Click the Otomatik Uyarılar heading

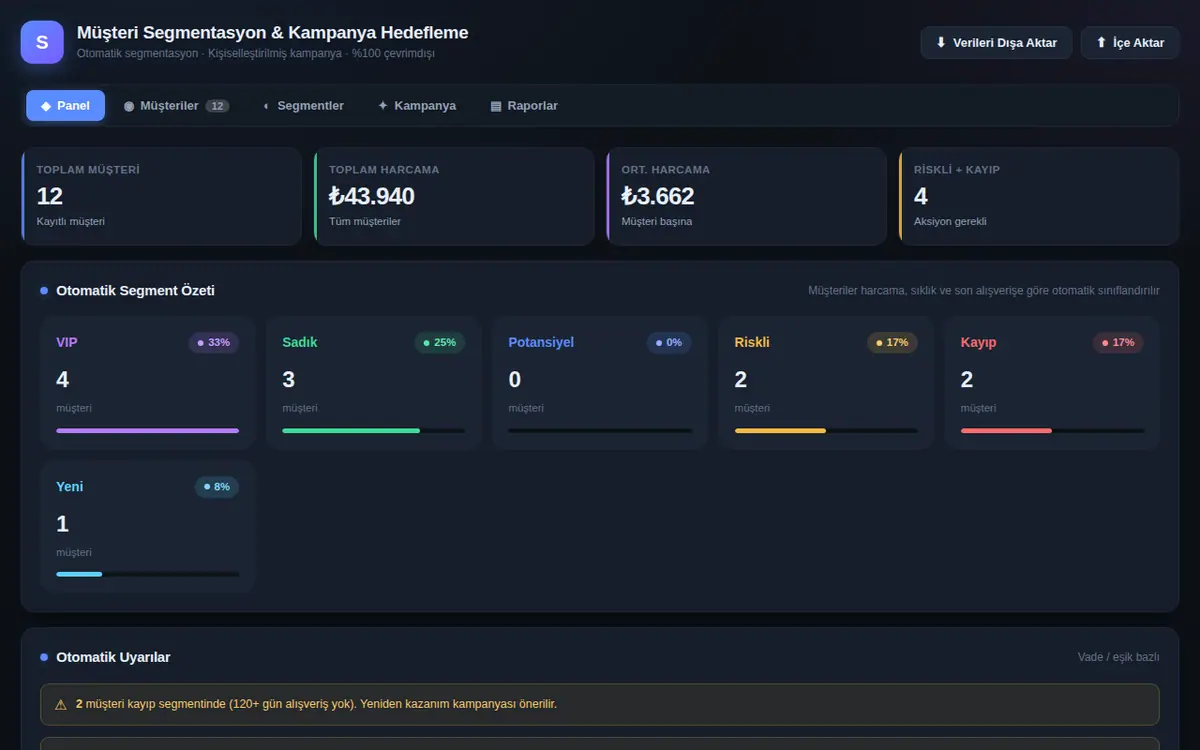point(113,657)
